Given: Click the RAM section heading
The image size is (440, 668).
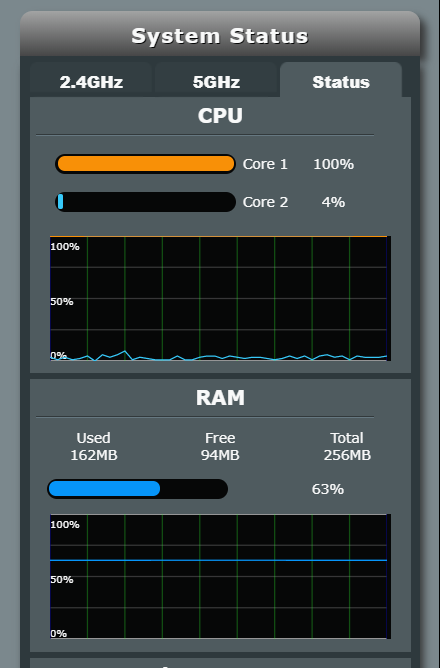Looking at the screenshot, I should (220, 397).
